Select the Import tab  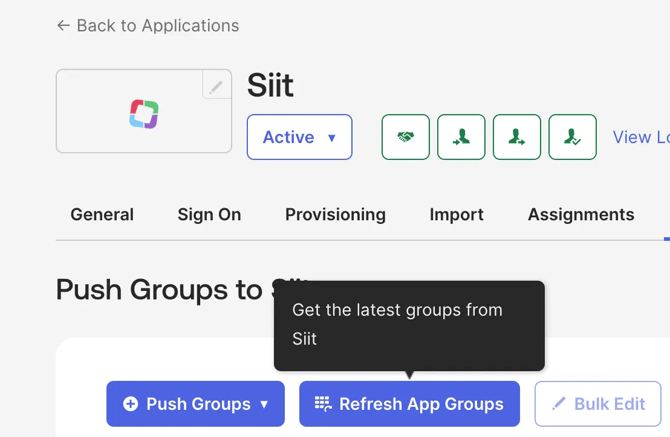pyautogui.click(x=456, y=214)
